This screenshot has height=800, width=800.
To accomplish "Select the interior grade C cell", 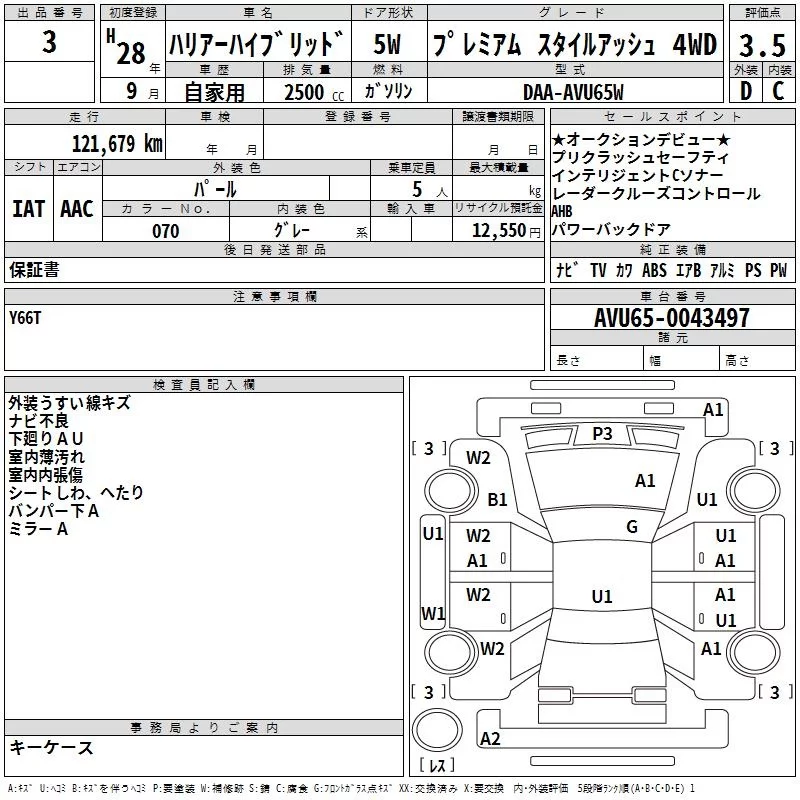I will click(x=777, y=91).
